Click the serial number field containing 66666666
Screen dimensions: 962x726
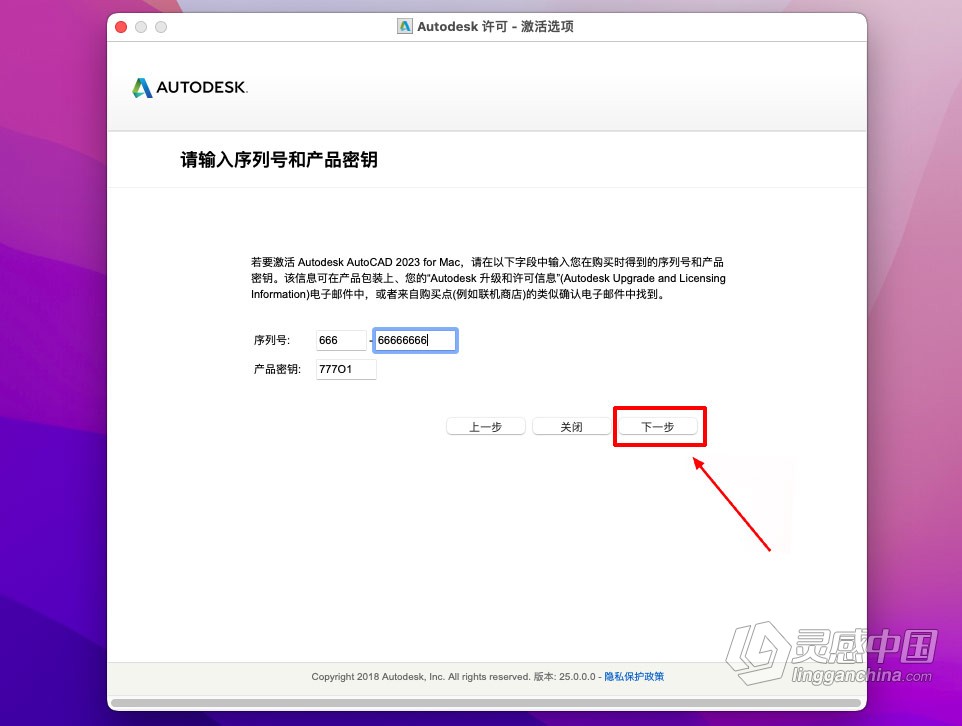(415, 340)
